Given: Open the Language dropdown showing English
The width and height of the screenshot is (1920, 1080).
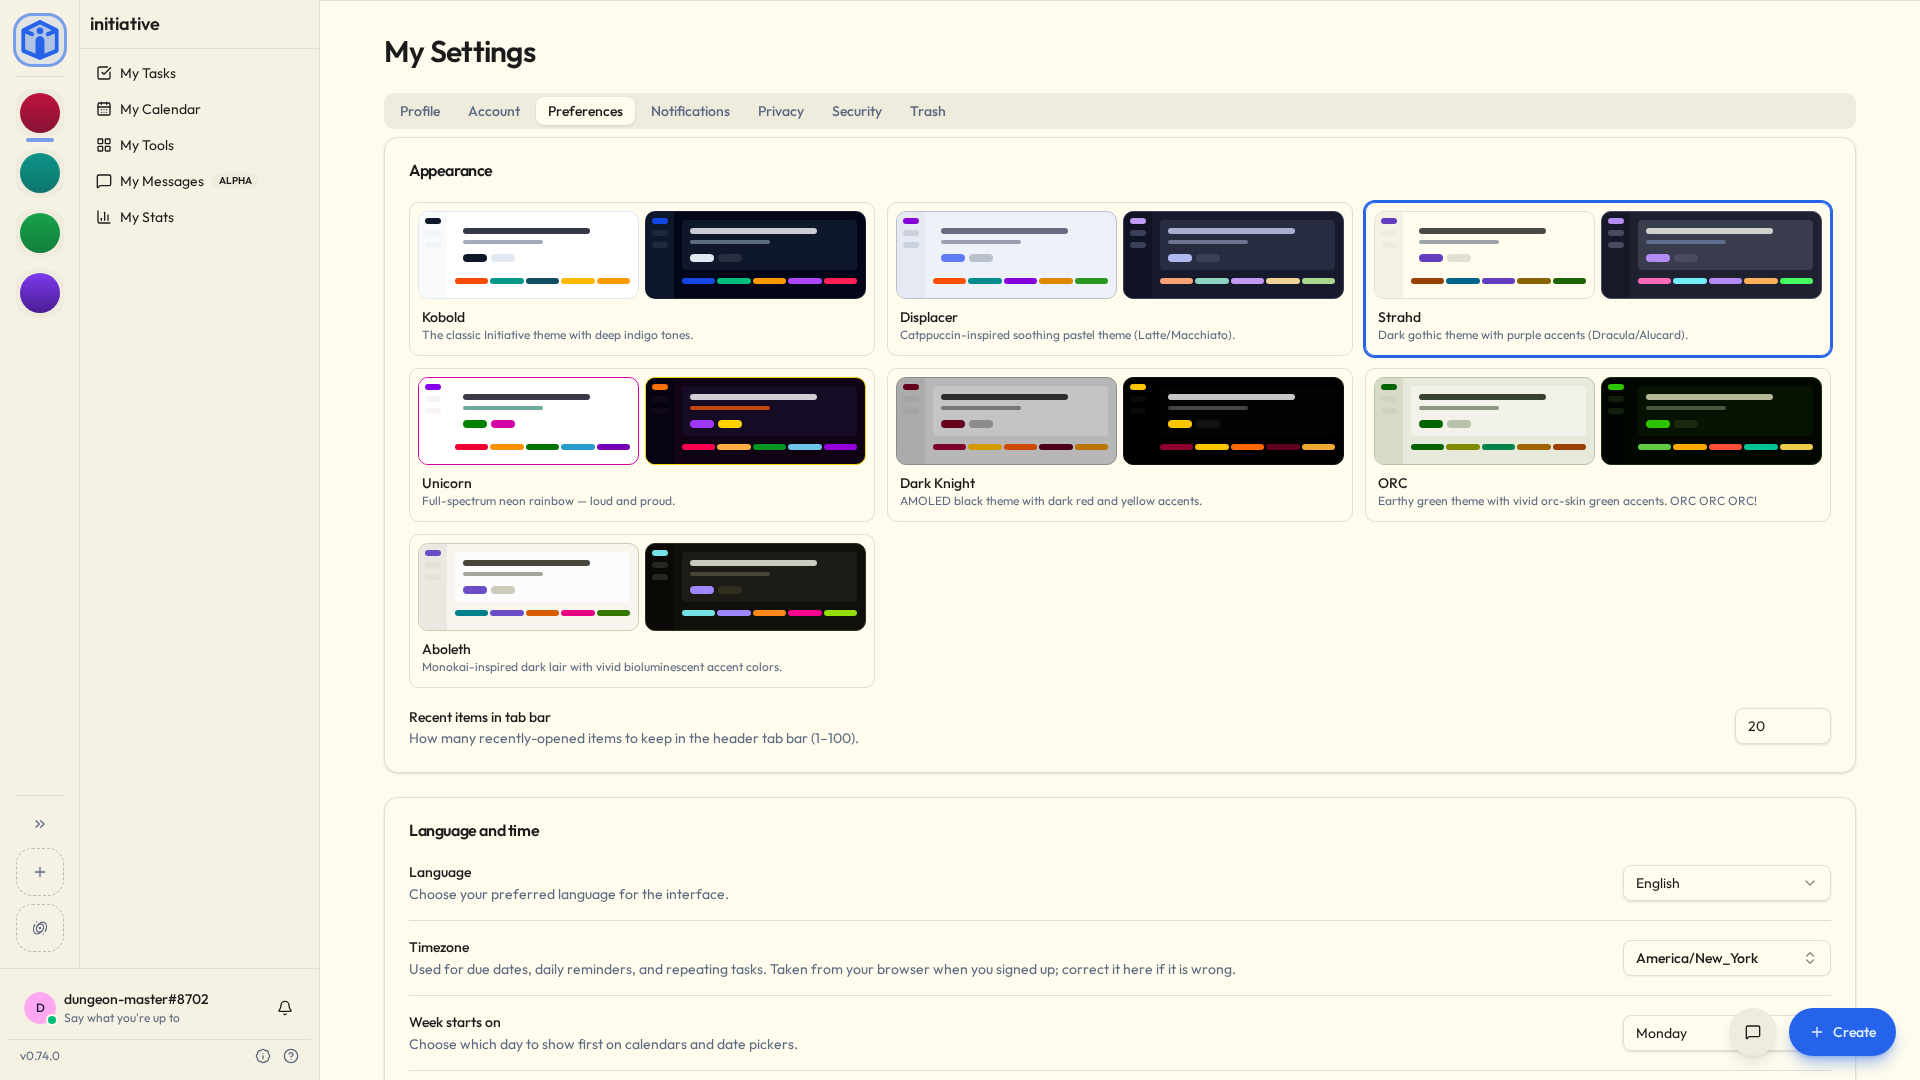Looking at the screenshot, I should coord(1727,883).
